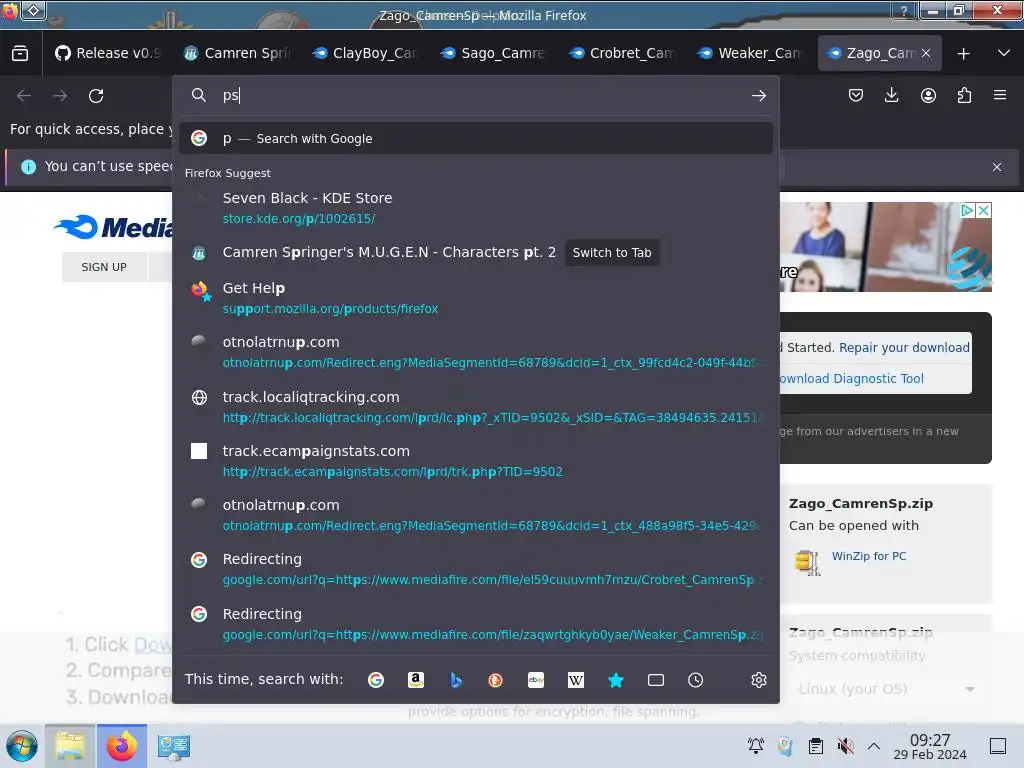Switch to Sago_Camre tab

tap(494, 54)
